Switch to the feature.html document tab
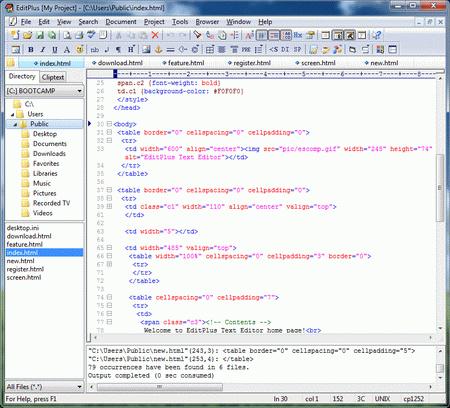This screenshot has height=408, width=450. (x=183, y=63)
